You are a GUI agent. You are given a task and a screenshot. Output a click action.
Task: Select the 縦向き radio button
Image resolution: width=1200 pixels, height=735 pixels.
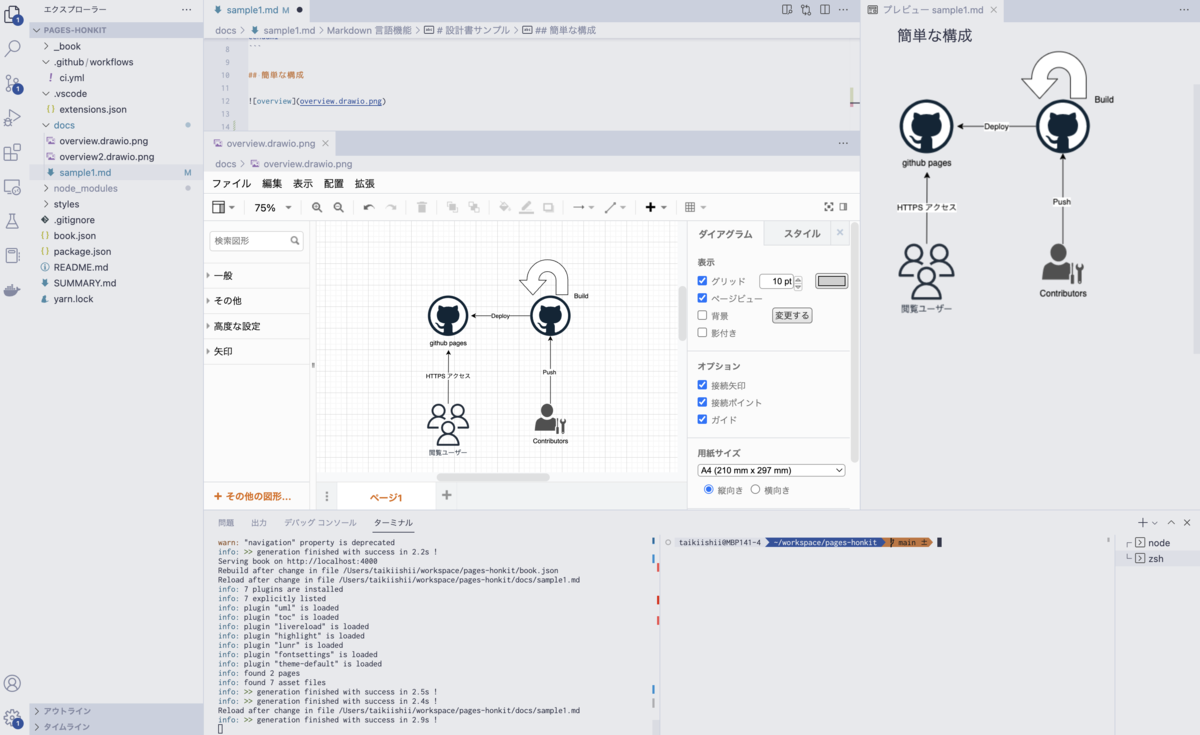[709, 490]
